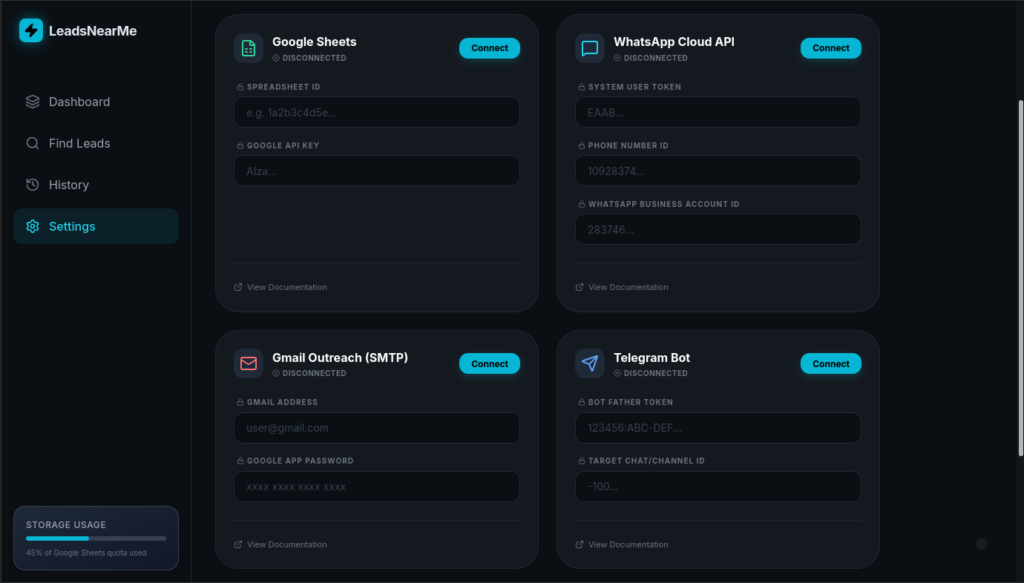Click the Google Sheets spreadsheet icon

tap(248, 48)
